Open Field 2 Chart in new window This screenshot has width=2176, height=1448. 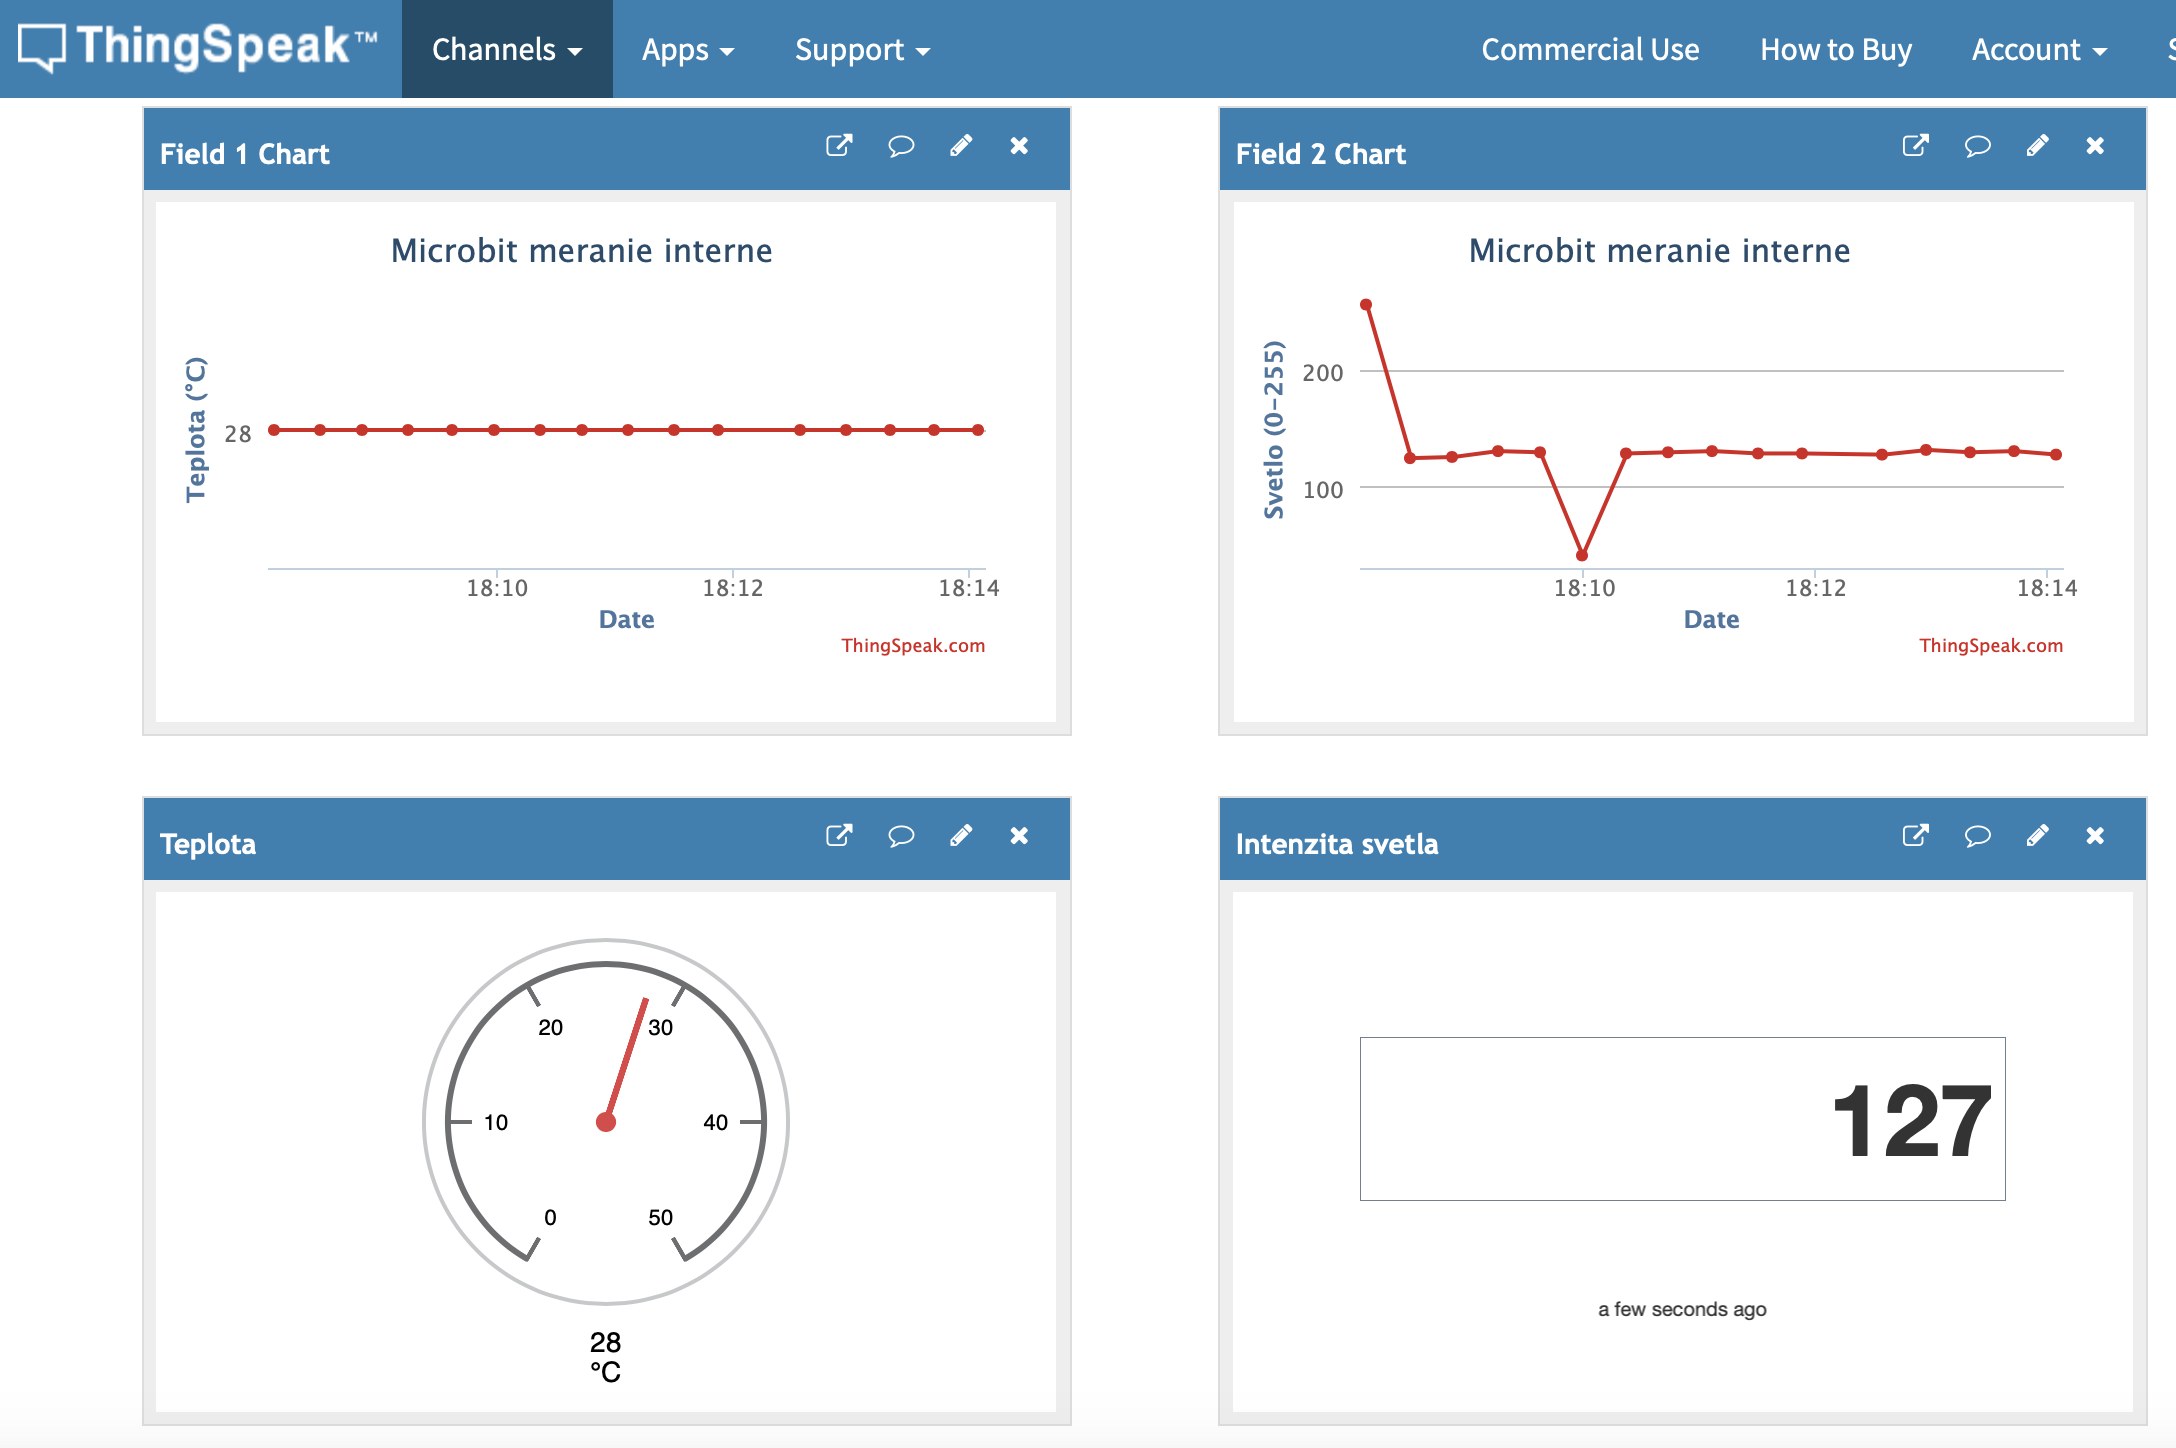coord(1914,146)
